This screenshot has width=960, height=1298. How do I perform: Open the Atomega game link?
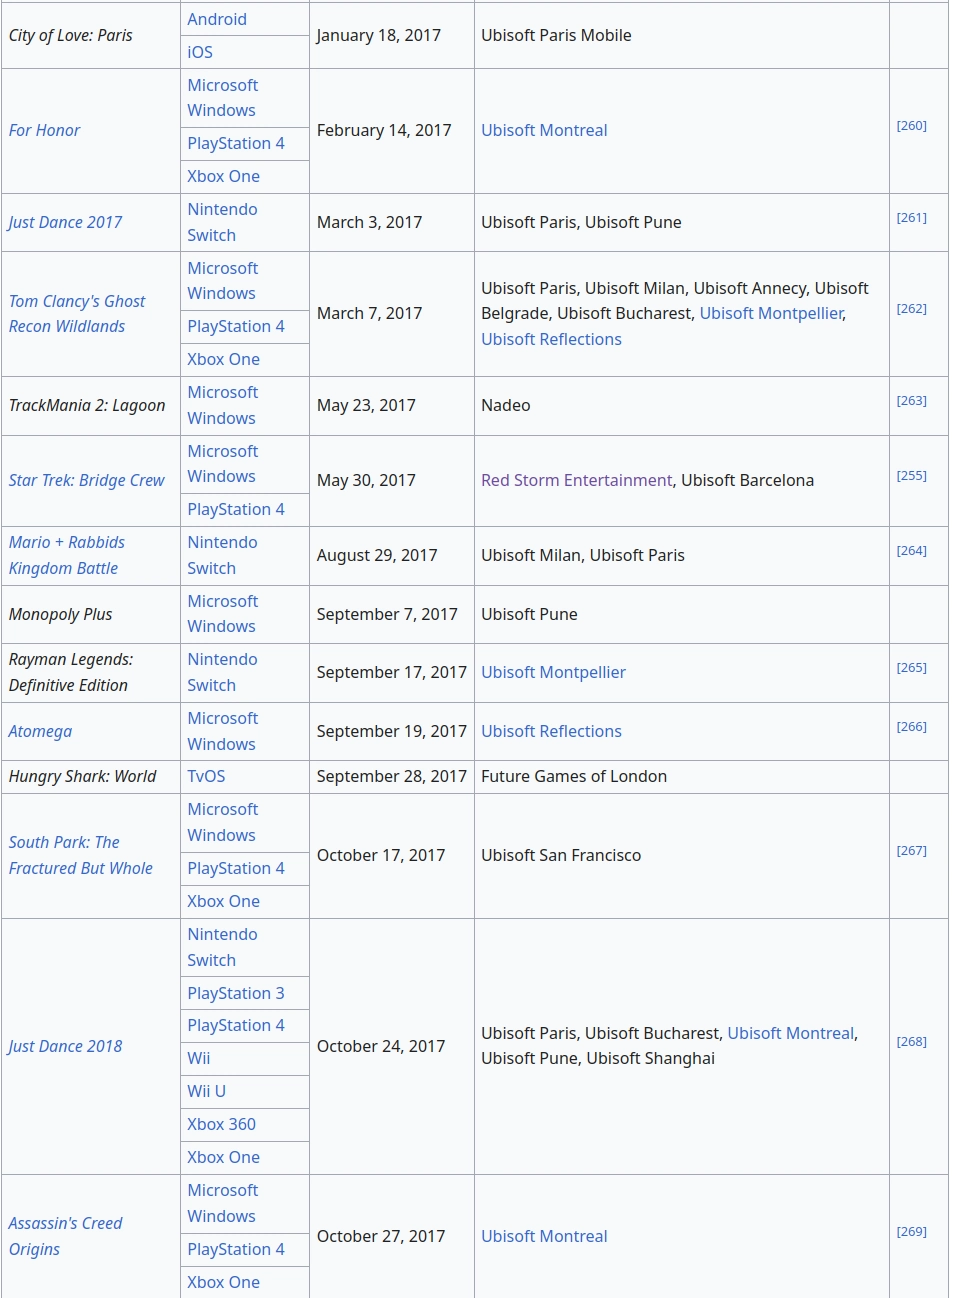pos(40,731)
